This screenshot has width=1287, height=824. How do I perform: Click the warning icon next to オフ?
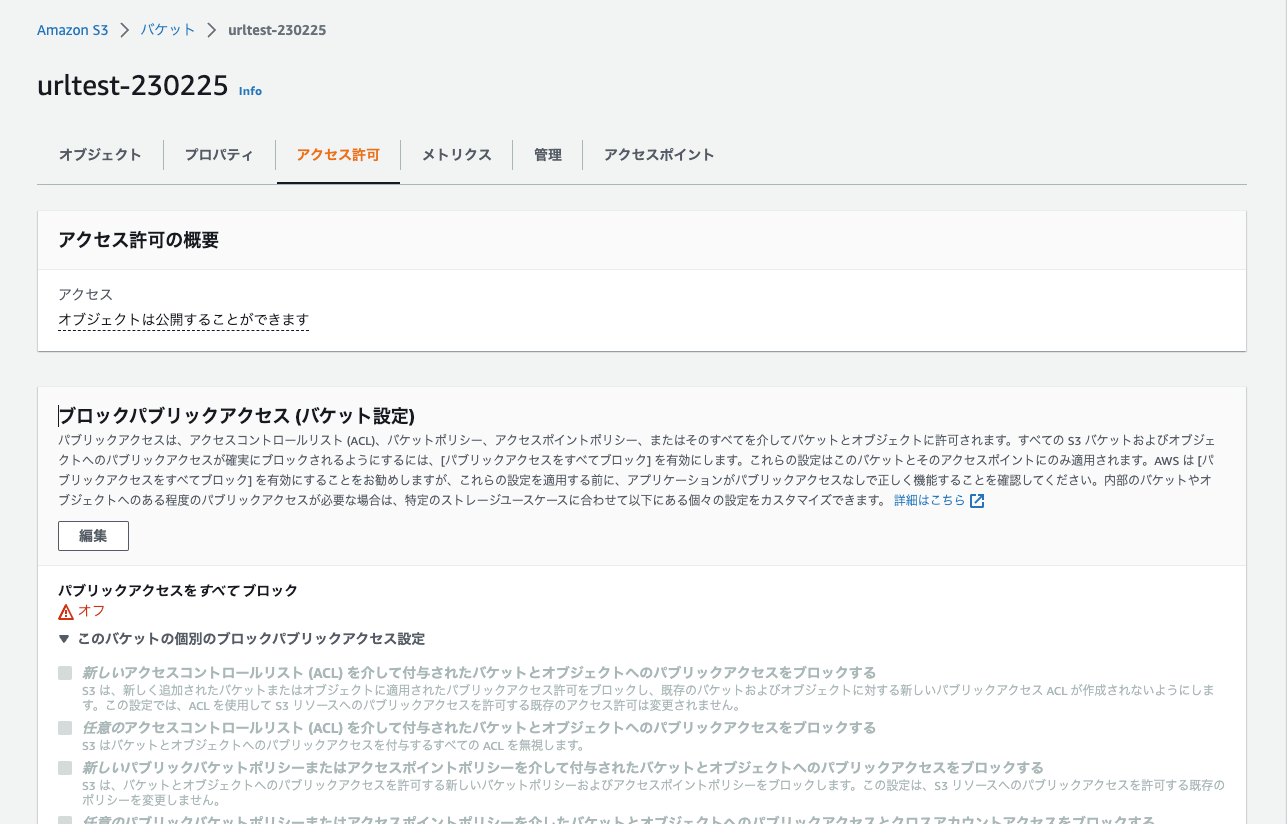(66, 611)
